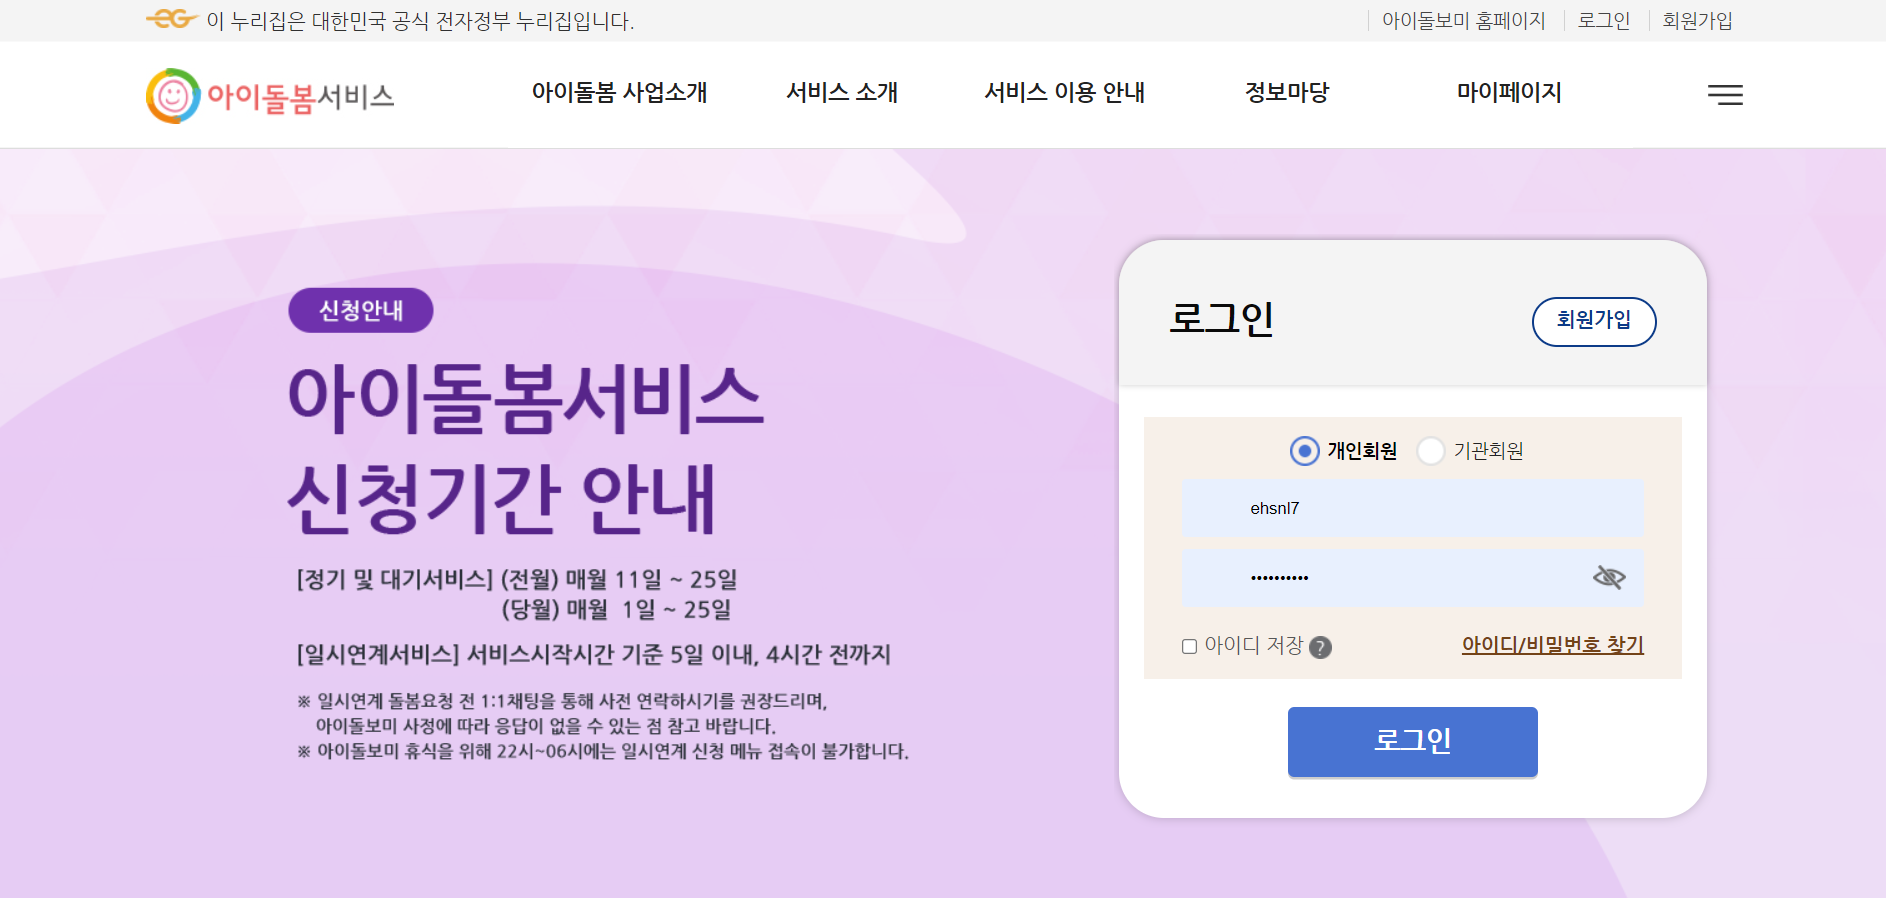The height and width of the screenshot is (898, 1886).
Task: Open the 마이페이지 menu
Action: 1509,92
